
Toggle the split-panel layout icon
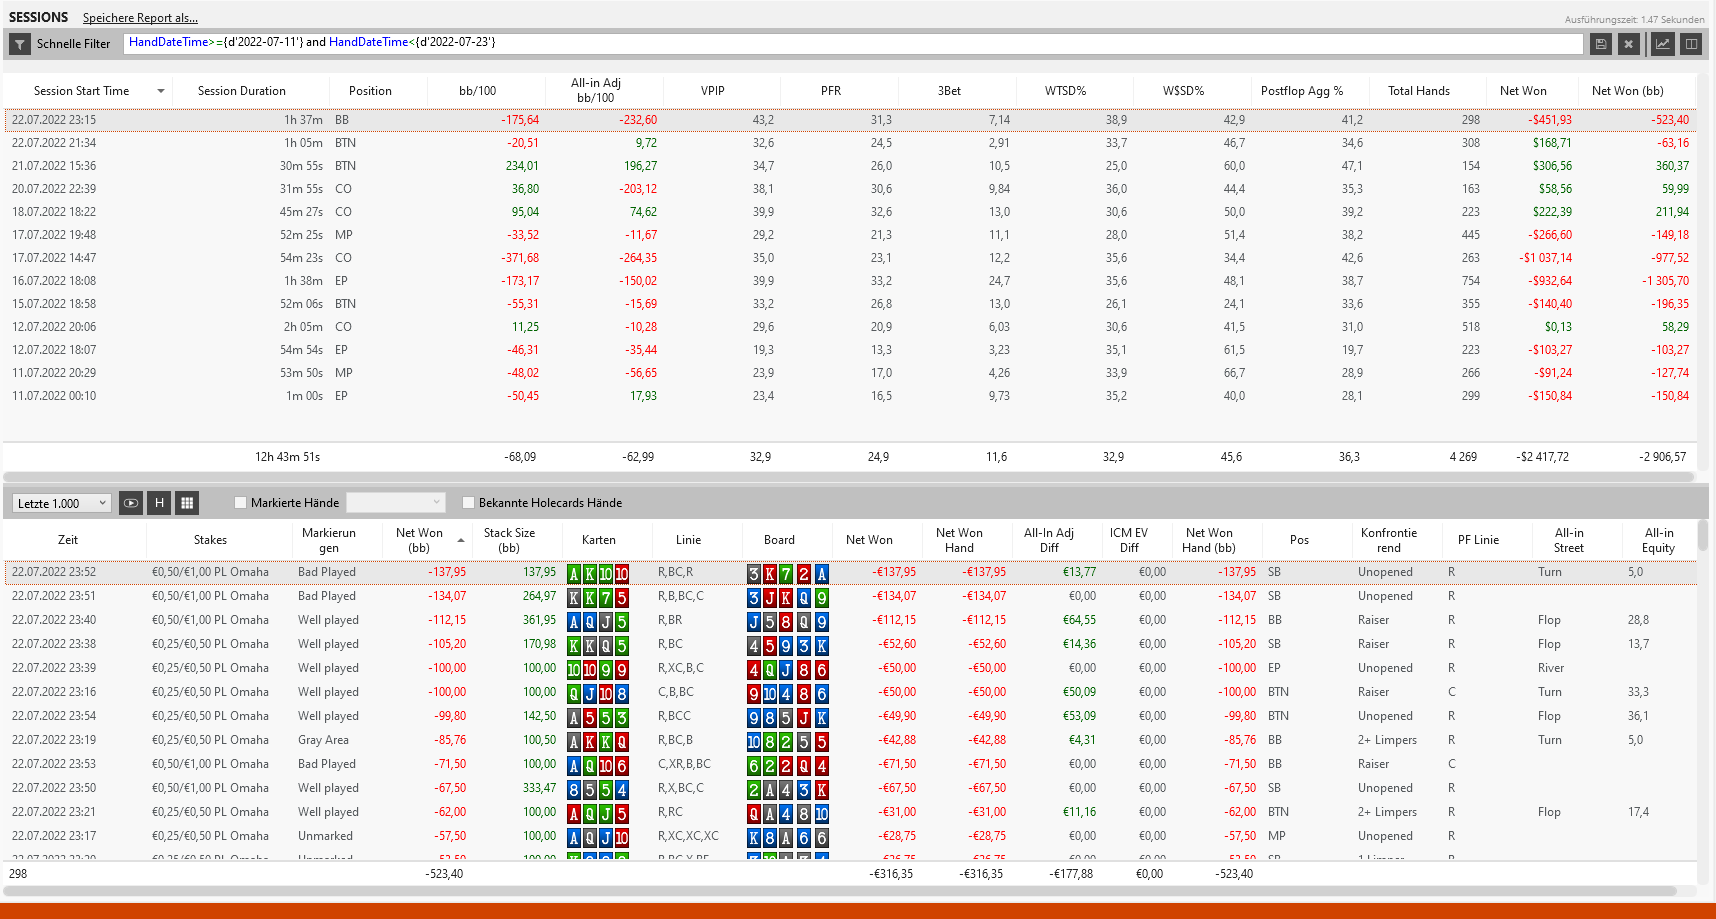(1691, 44)
